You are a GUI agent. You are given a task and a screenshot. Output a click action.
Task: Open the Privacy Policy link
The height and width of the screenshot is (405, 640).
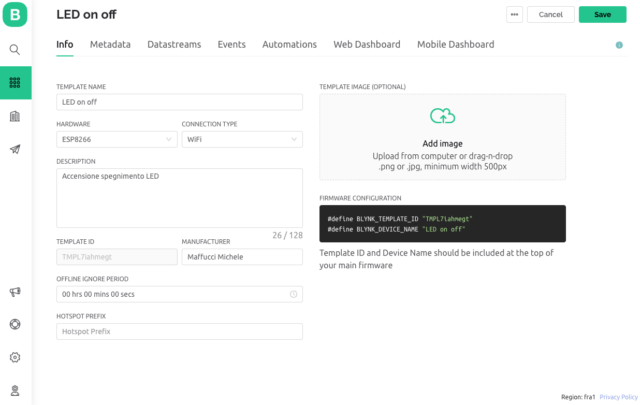tap(617, 397)
